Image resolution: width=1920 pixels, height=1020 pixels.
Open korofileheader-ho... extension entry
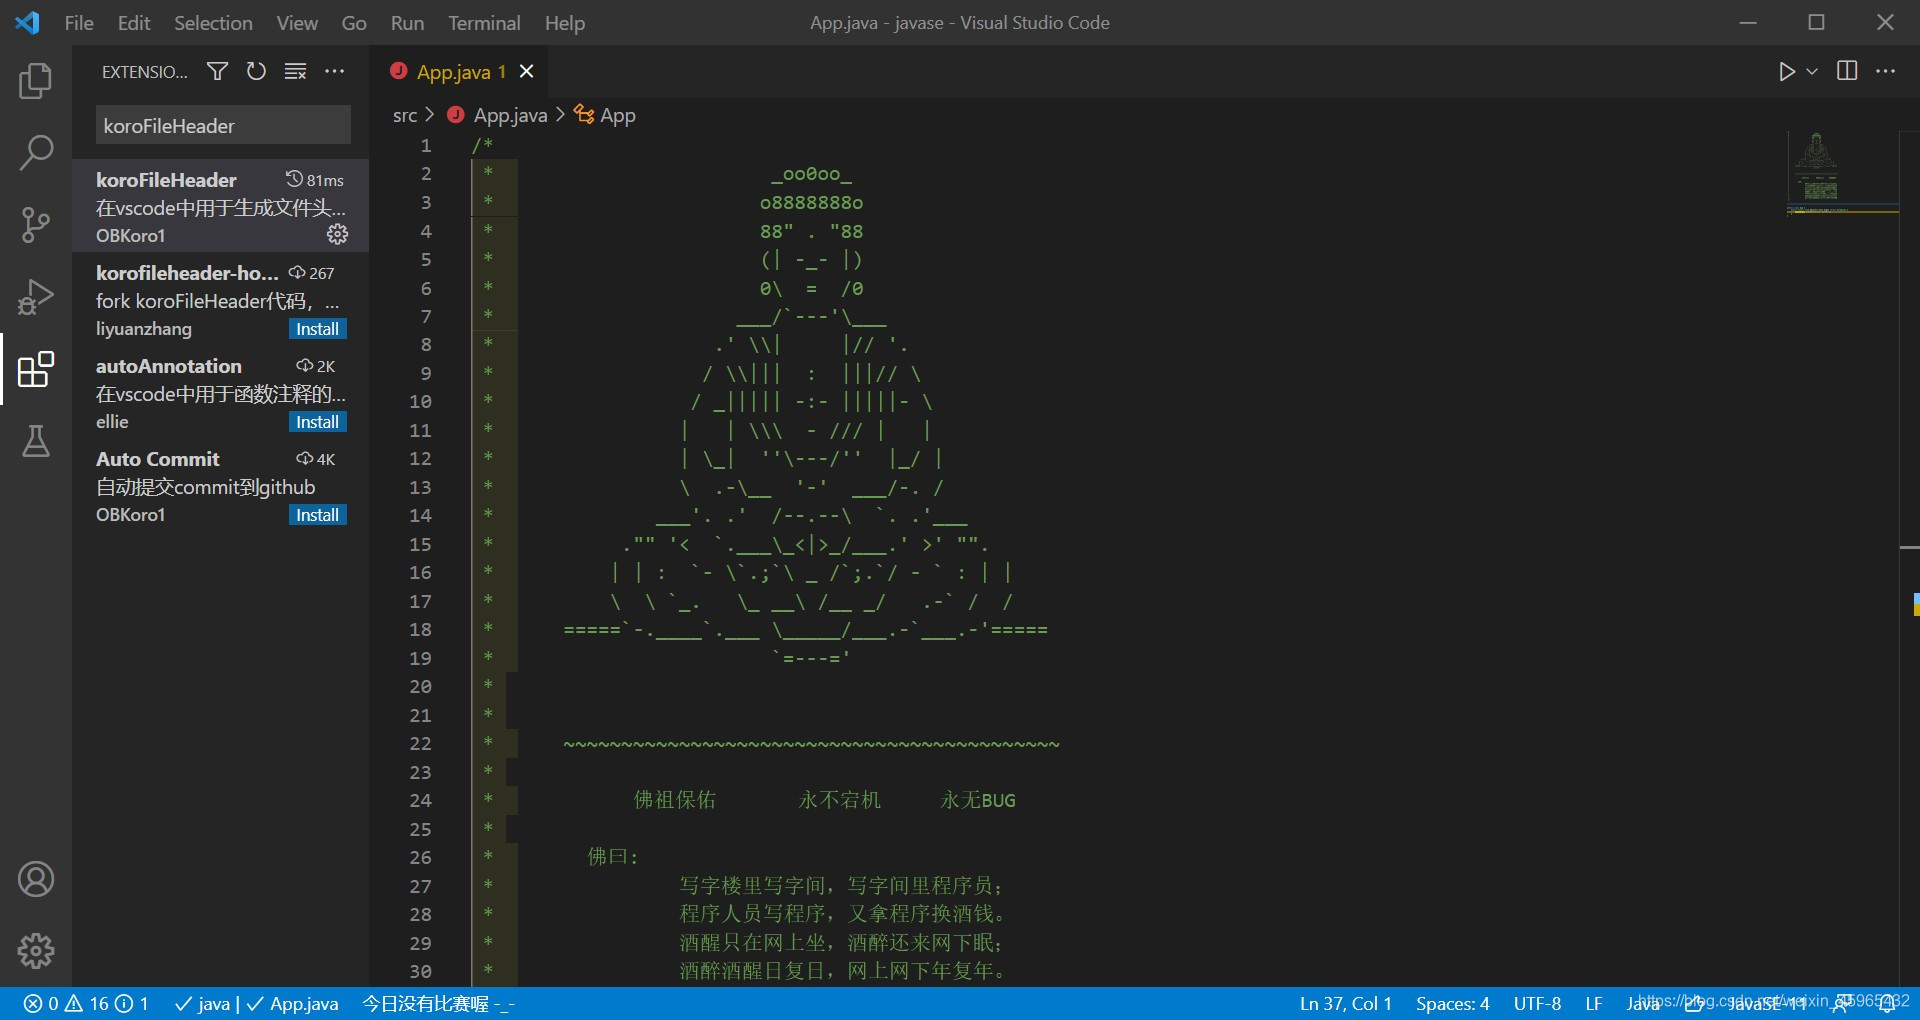click(220, 300)
